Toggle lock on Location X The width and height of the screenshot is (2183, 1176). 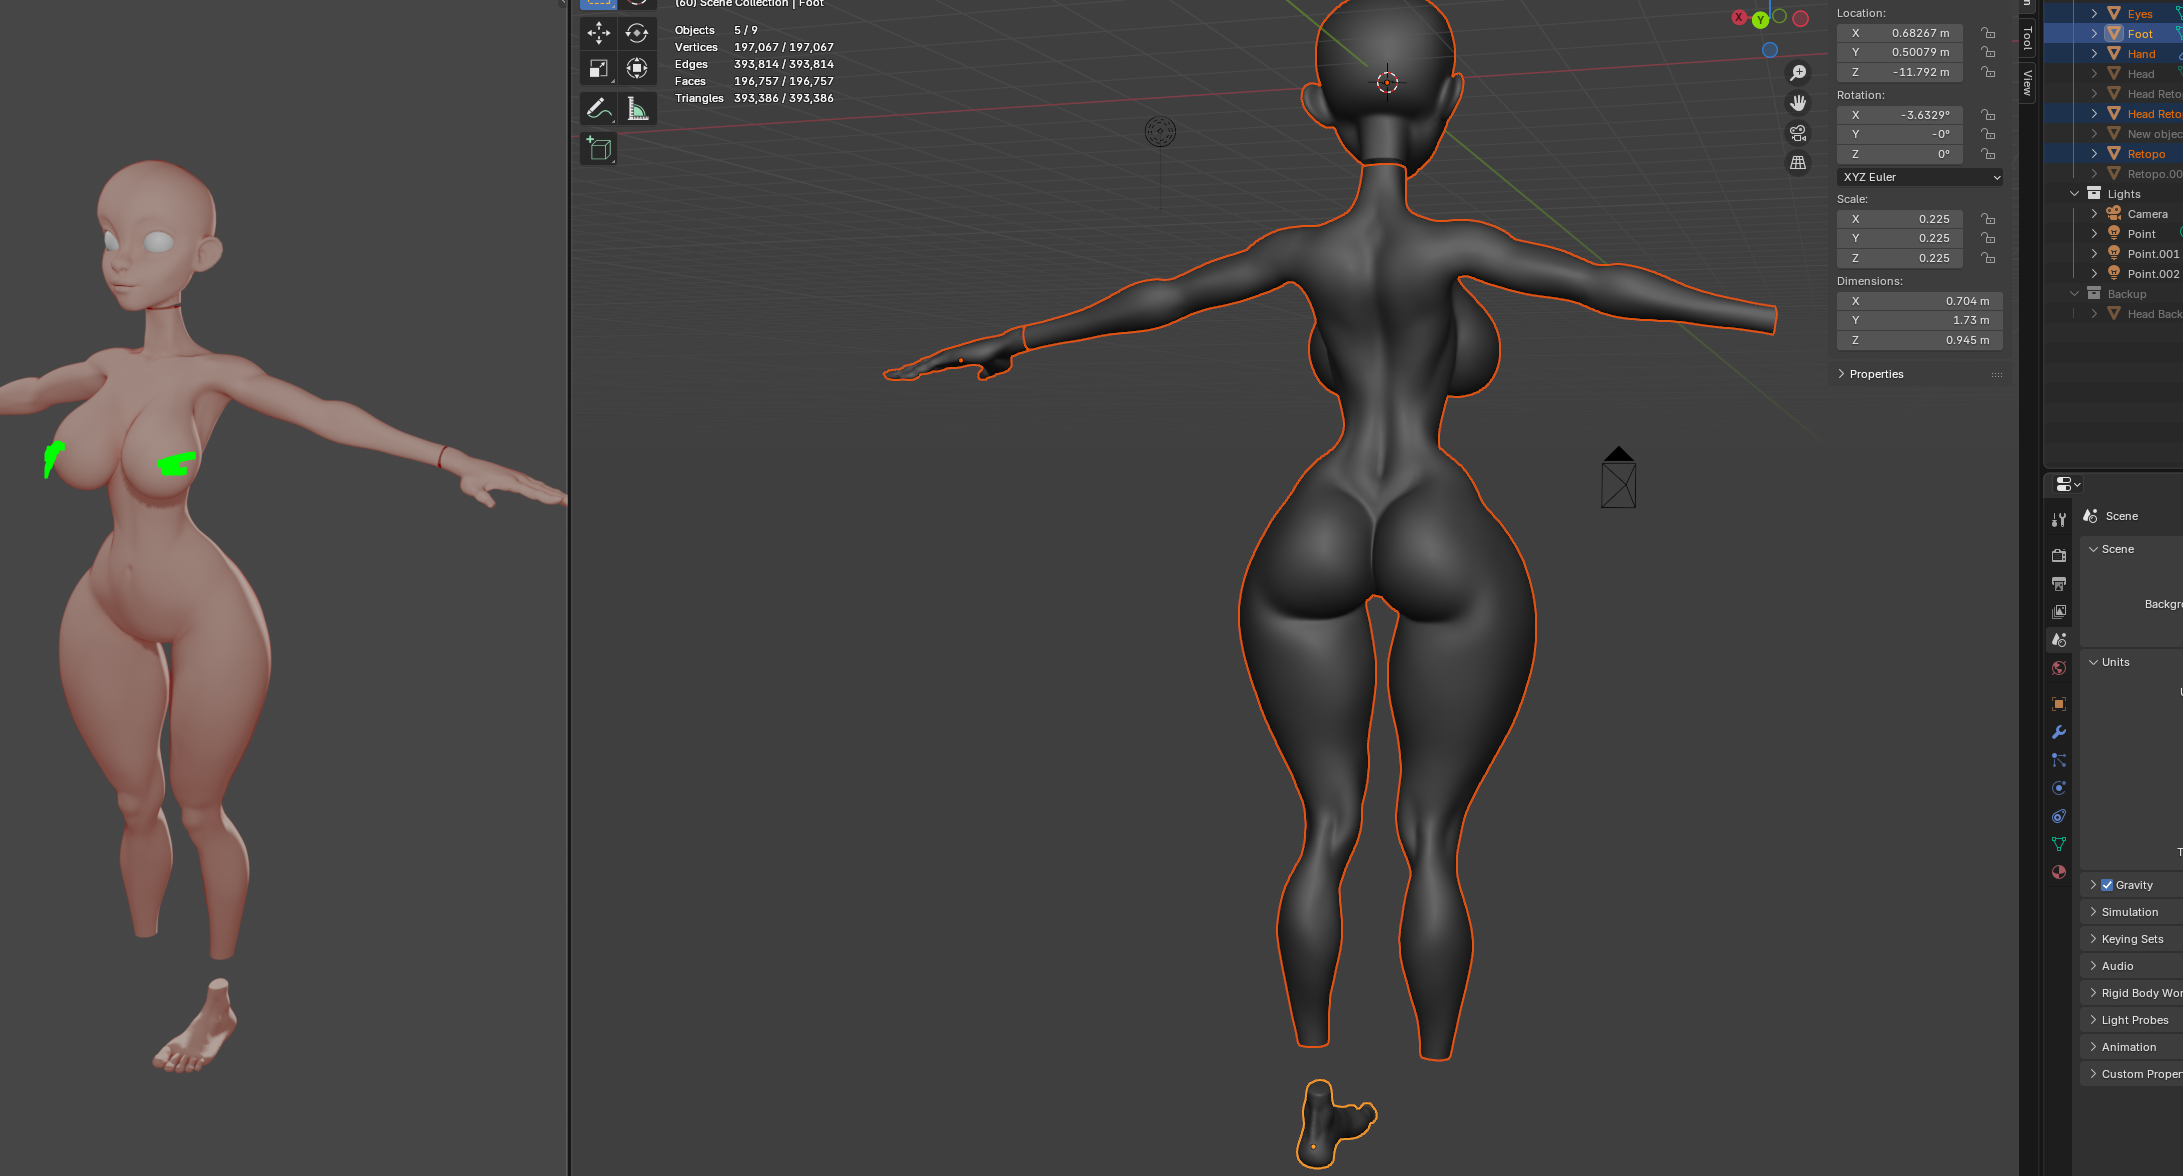pyautogui.click(x=1988, y=33)
